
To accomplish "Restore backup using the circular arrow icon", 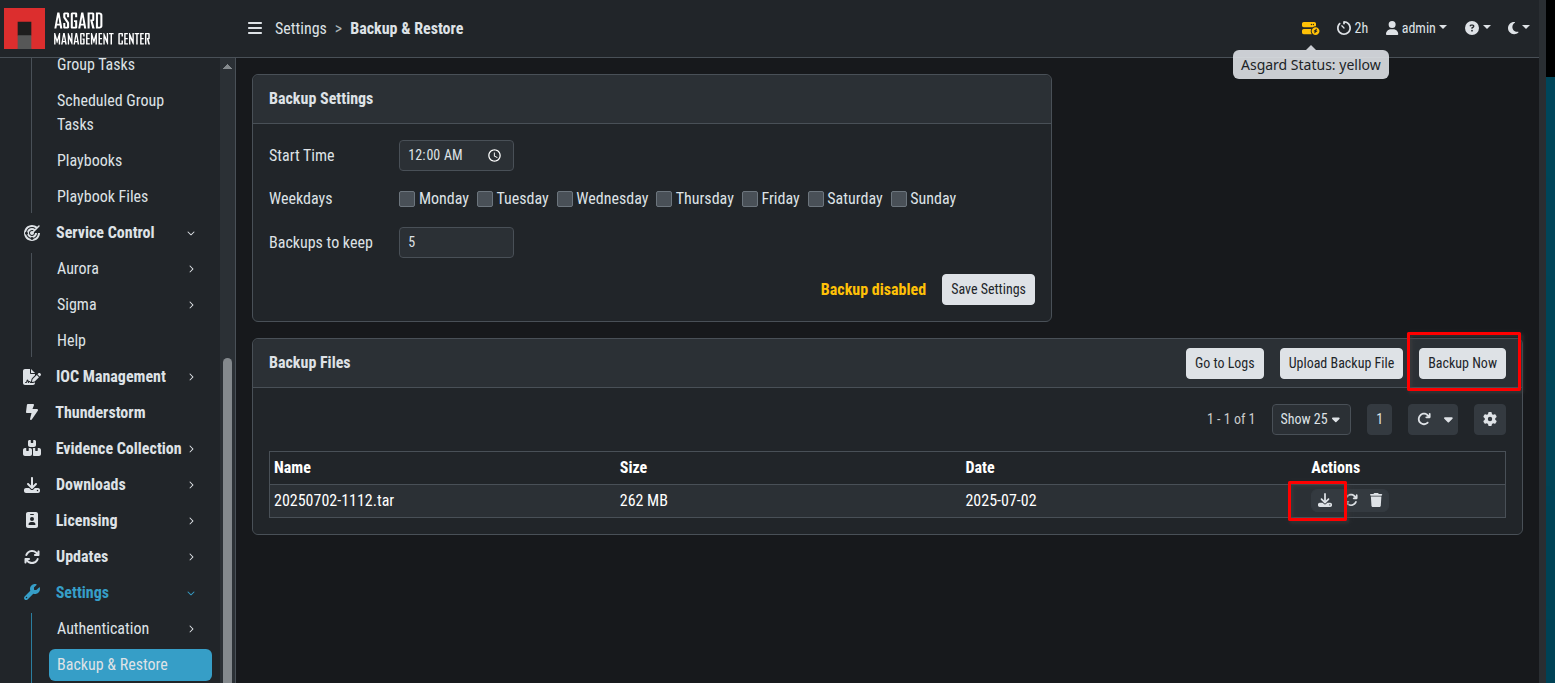I will [x=1351, y=500].
